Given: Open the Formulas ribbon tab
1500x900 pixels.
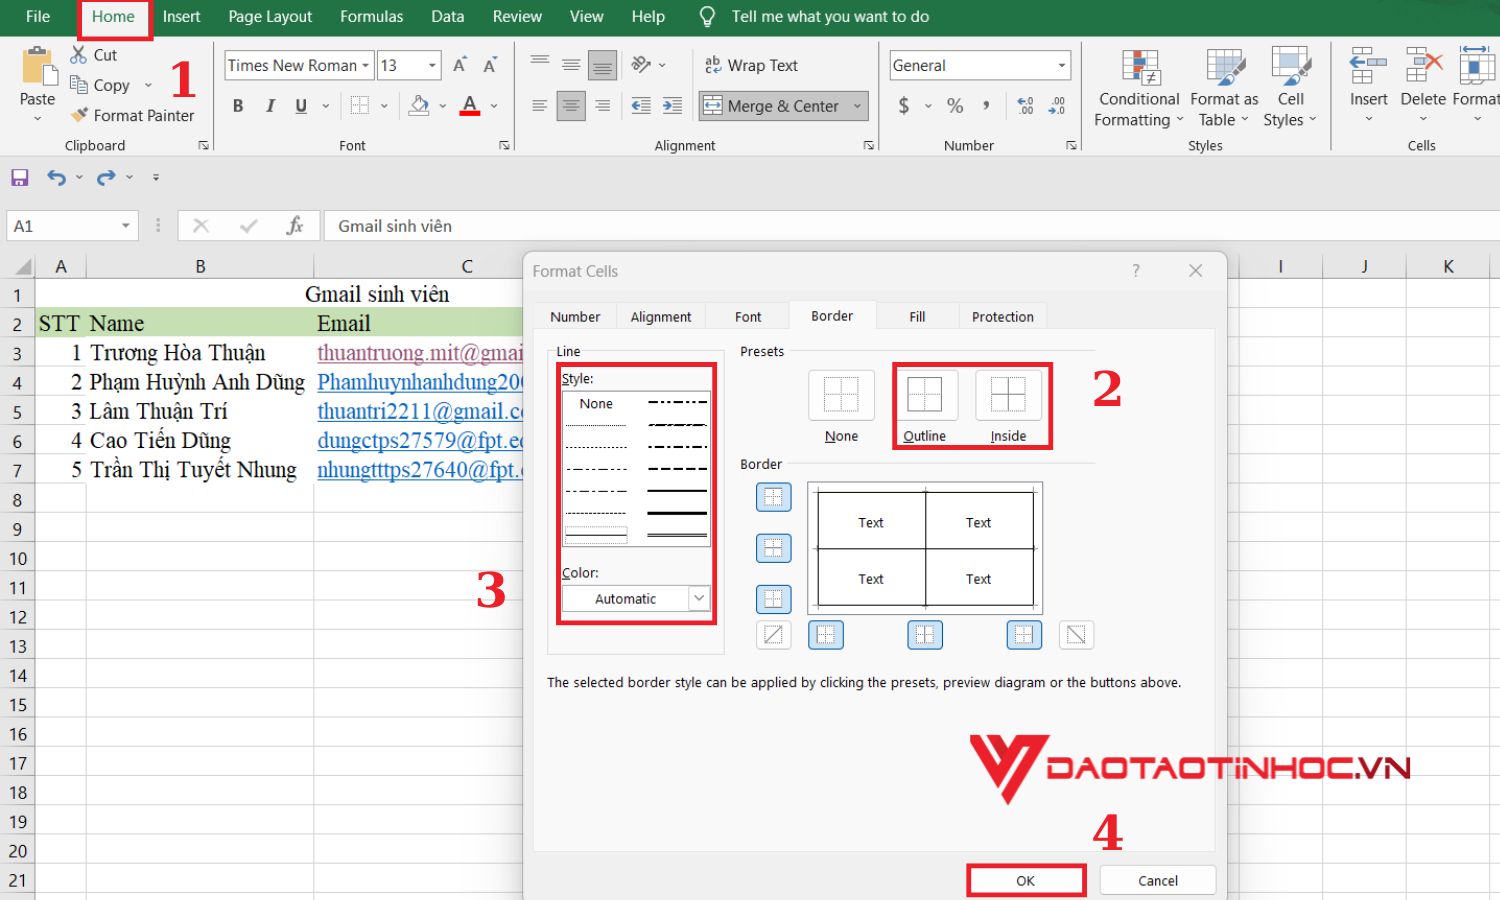Looking at the screenshot, I should coord(371,16).
